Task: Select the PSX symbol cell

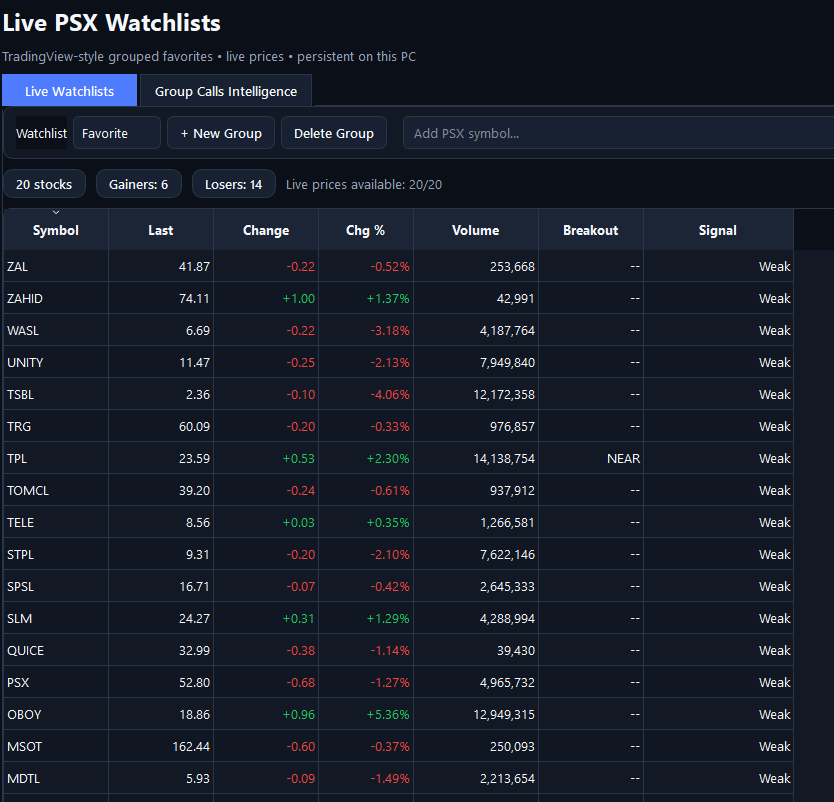Action: pos(56,682)
